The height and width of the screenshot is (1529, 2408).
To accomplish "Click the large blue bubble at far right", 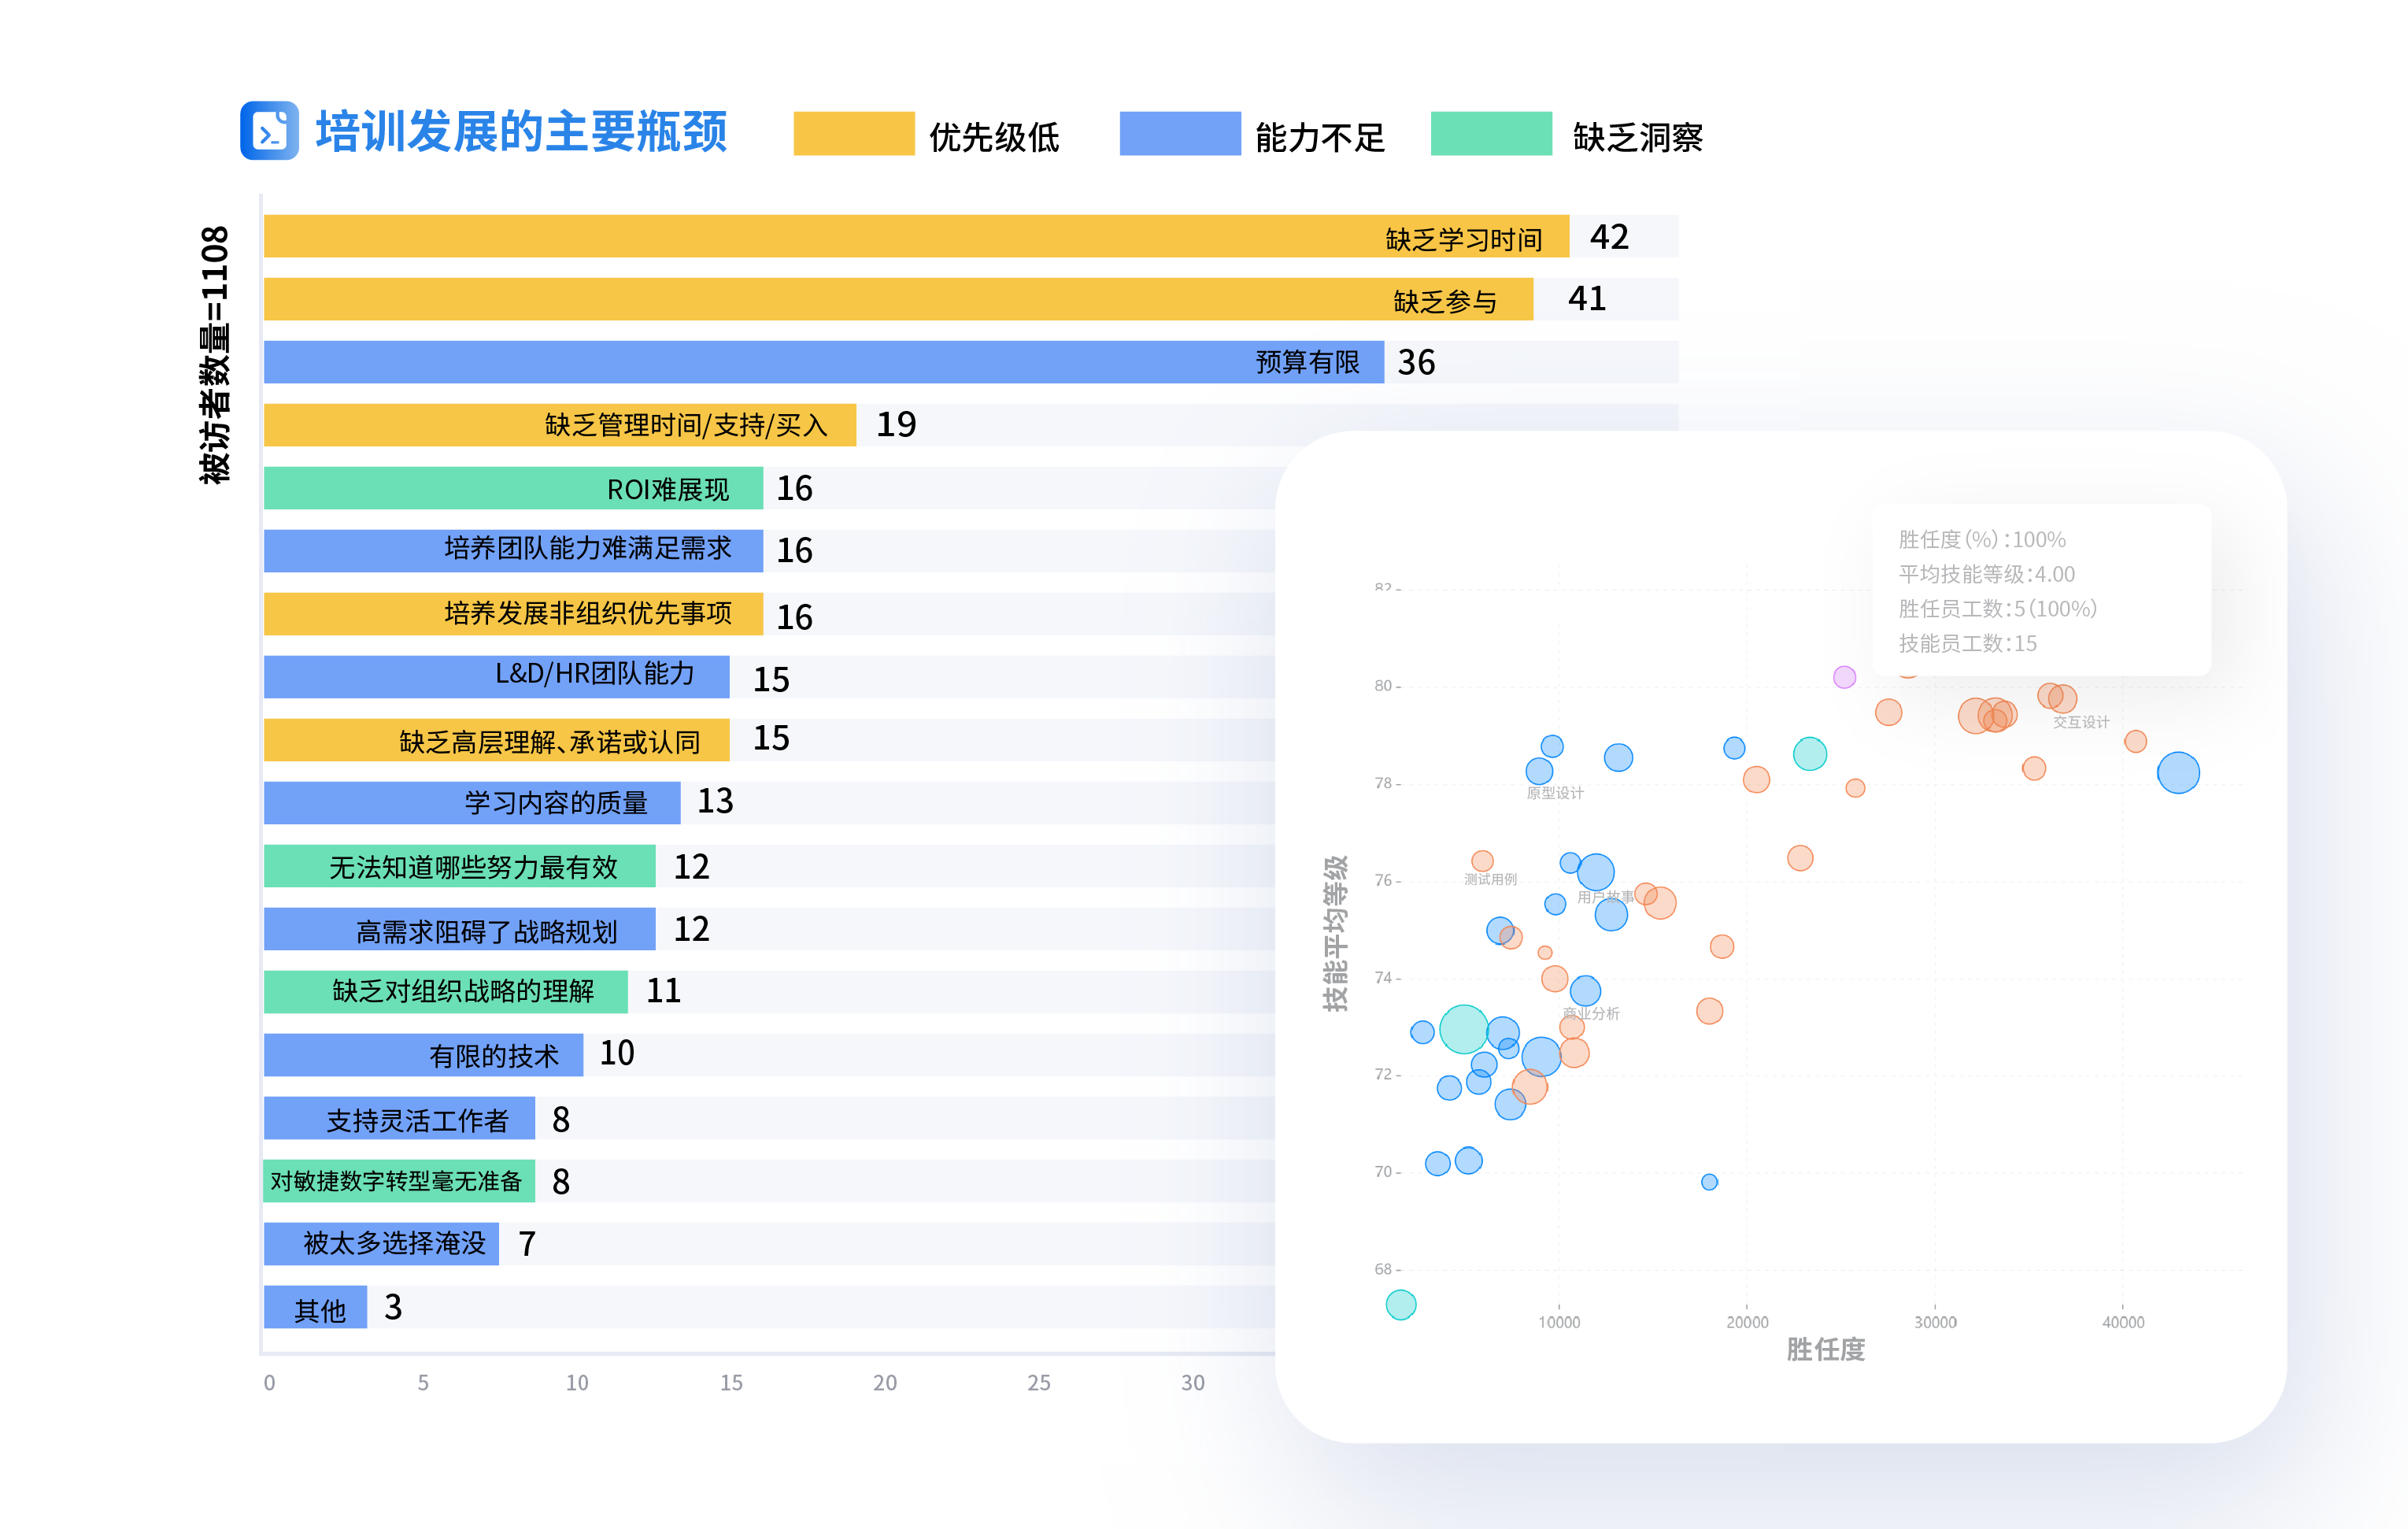I will 2177,772.
